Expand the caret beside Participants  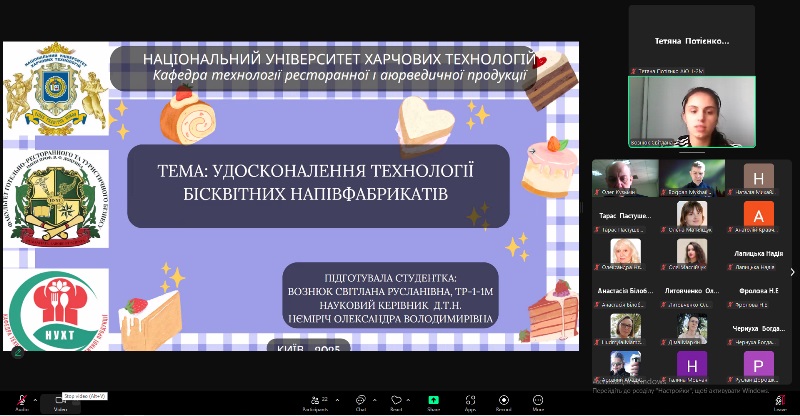pos(337,400)
